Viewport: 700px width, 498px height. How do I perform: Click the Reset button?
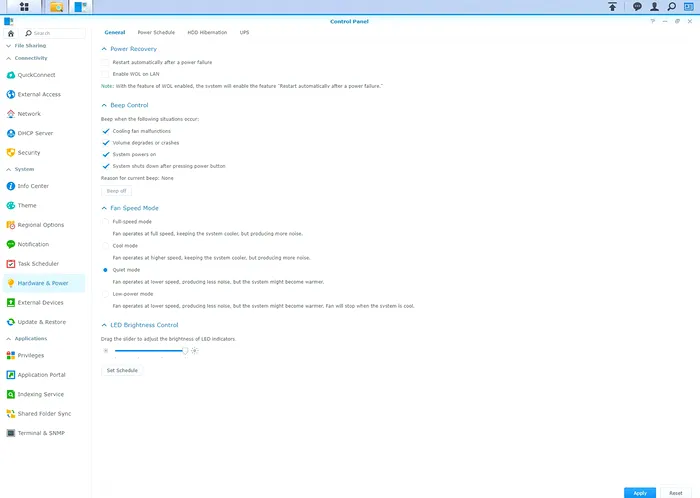(x=675, y=493)
